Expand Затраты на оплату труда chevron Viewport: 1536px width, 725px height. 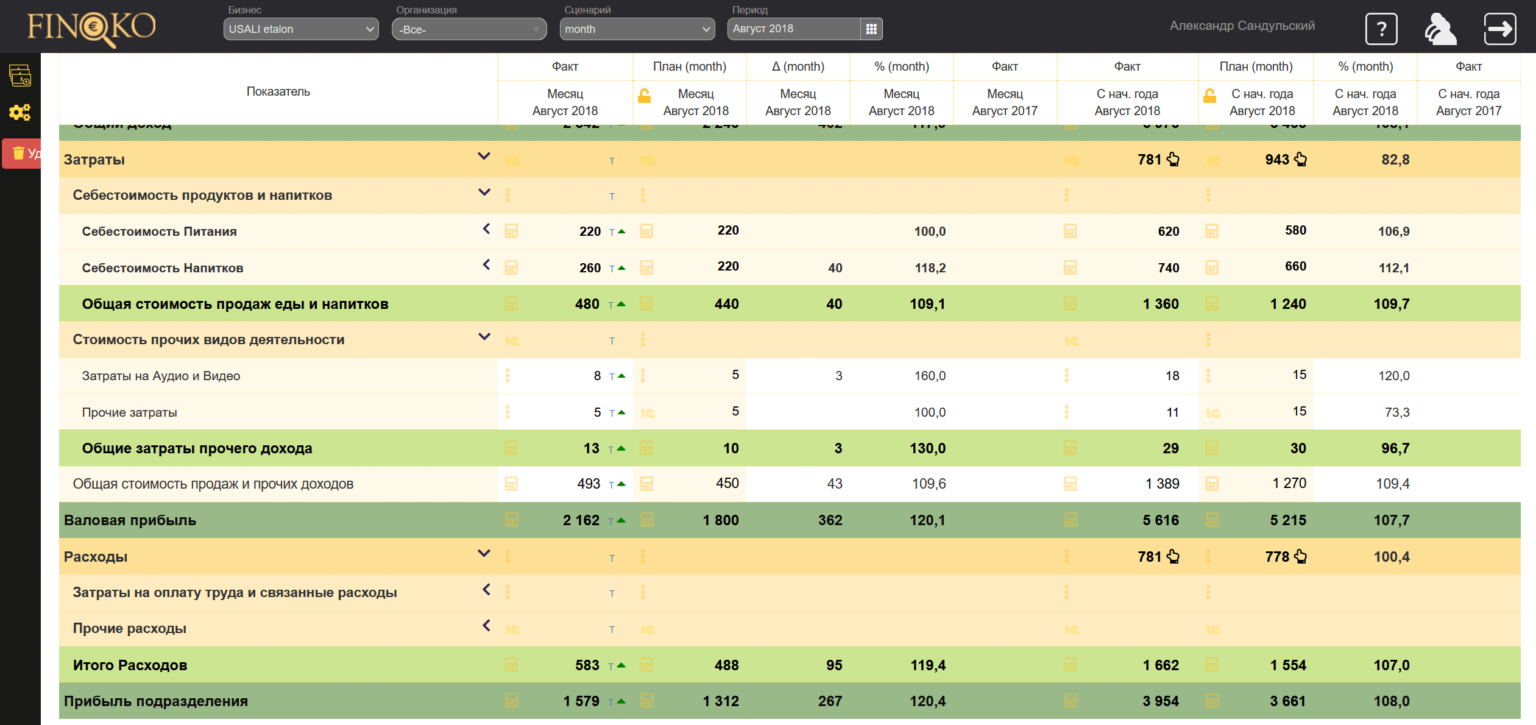point(486,590)
